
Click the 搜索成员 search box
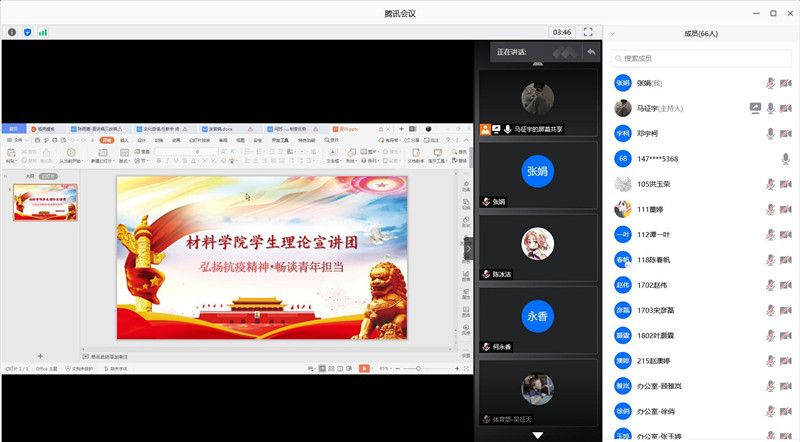click(705, 58)
